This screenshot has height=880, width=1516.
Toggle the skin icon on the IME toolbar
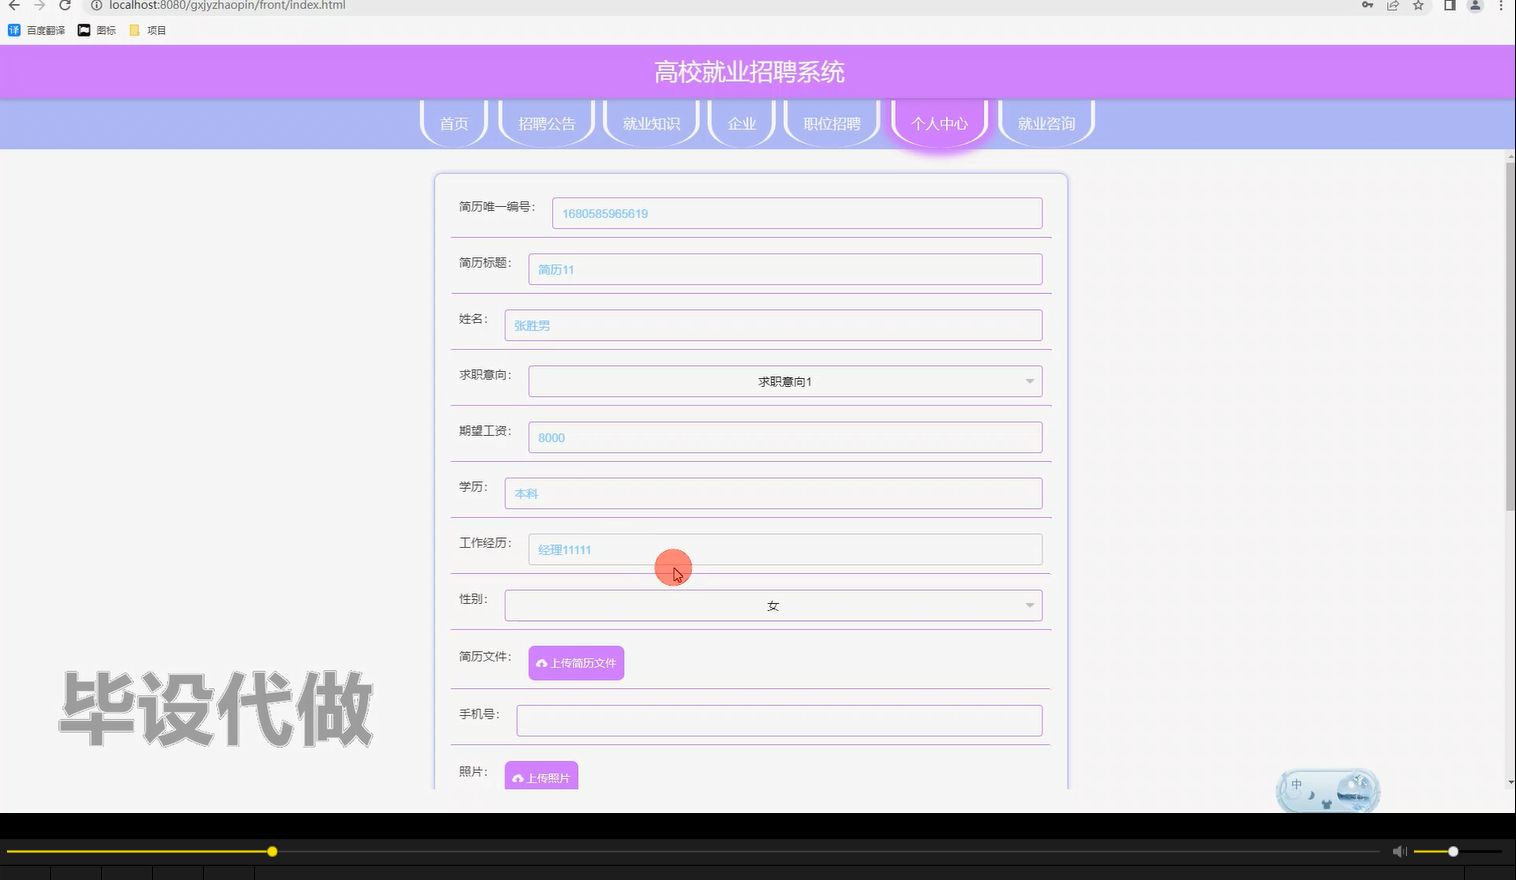pos(1325,804)
